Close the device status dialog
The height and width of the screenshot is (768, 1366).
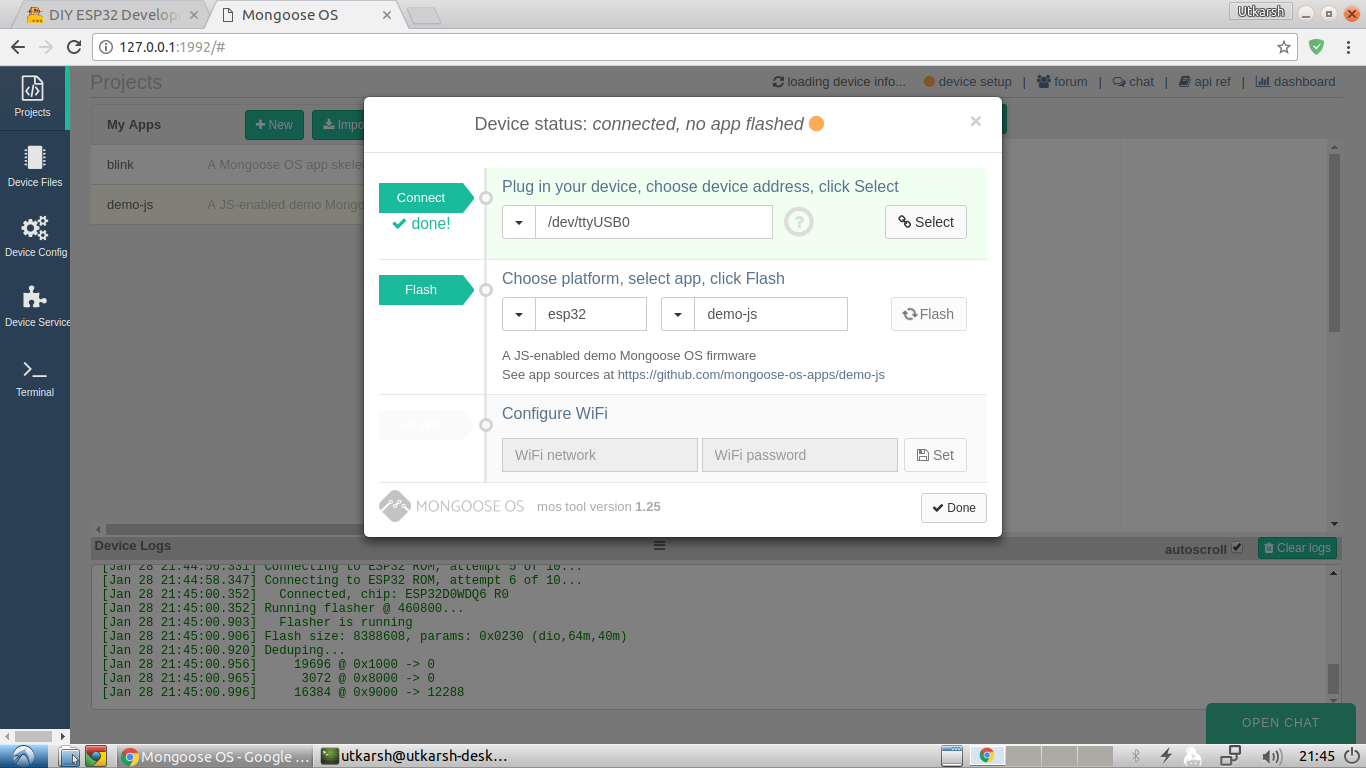[975, 122]
